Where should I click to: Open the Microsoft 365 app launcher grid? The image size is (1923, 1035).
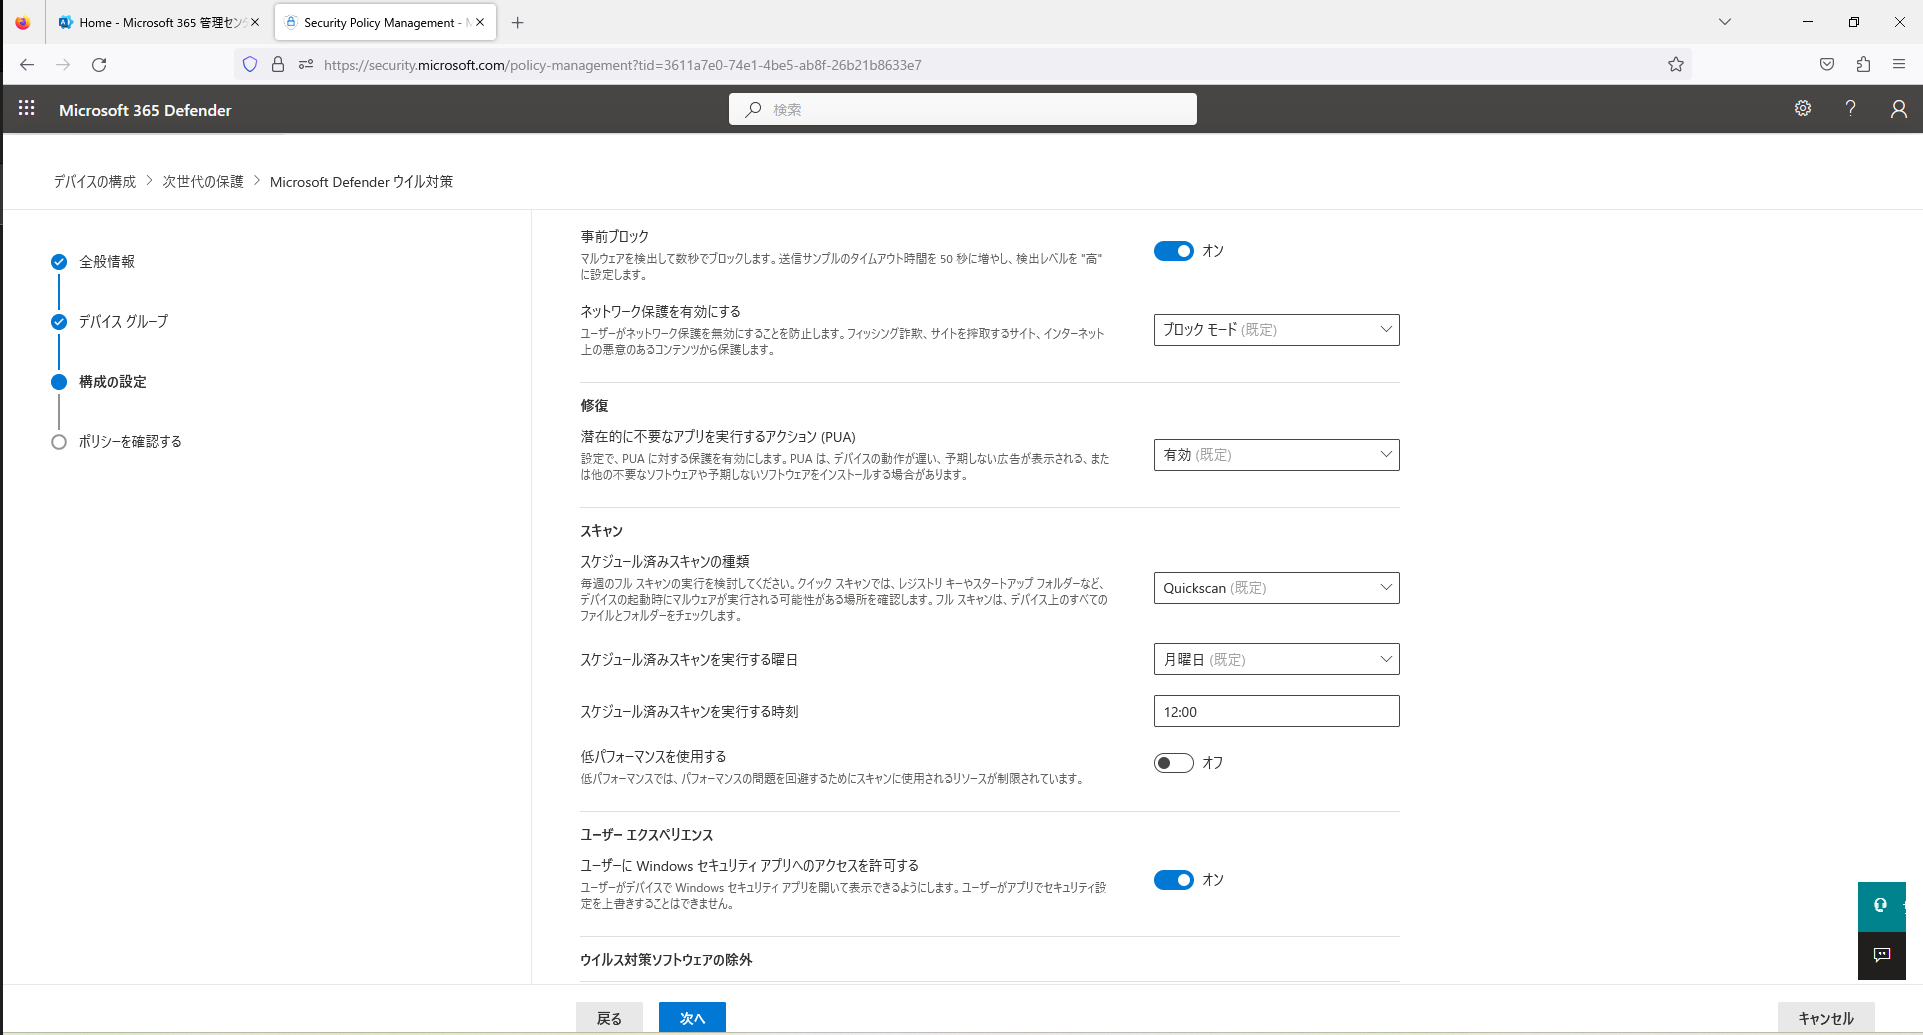point(27,108)
